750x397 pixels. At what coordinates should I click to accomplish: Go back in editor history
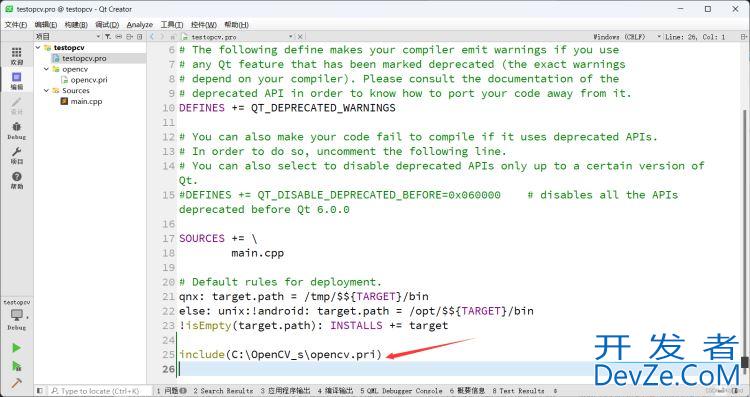coord(152,37)
